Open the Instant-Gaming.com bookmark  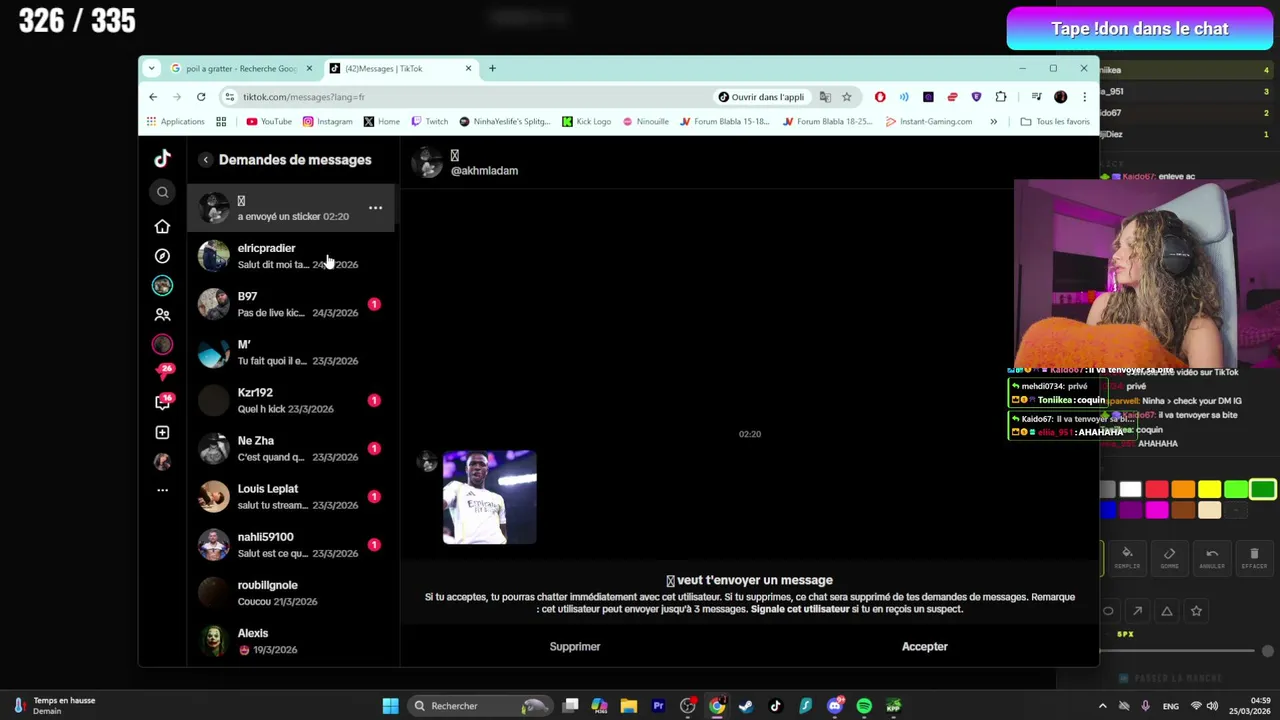tap(929, 122)
